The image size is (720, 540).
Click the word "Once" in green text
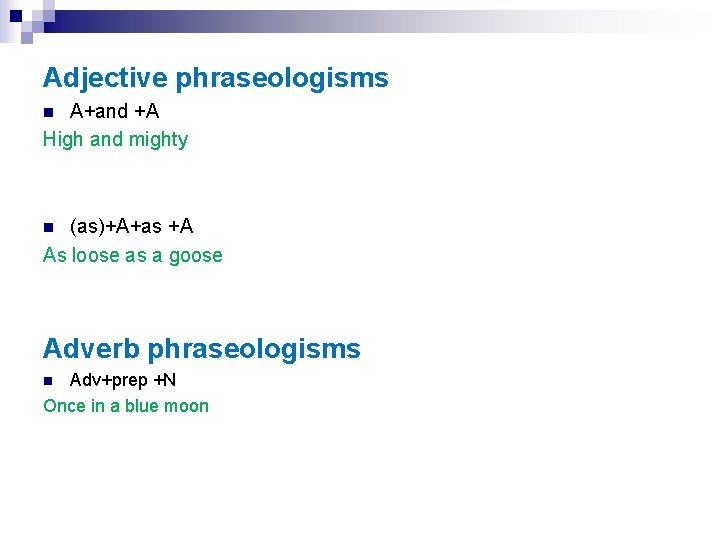click(64, 405)
